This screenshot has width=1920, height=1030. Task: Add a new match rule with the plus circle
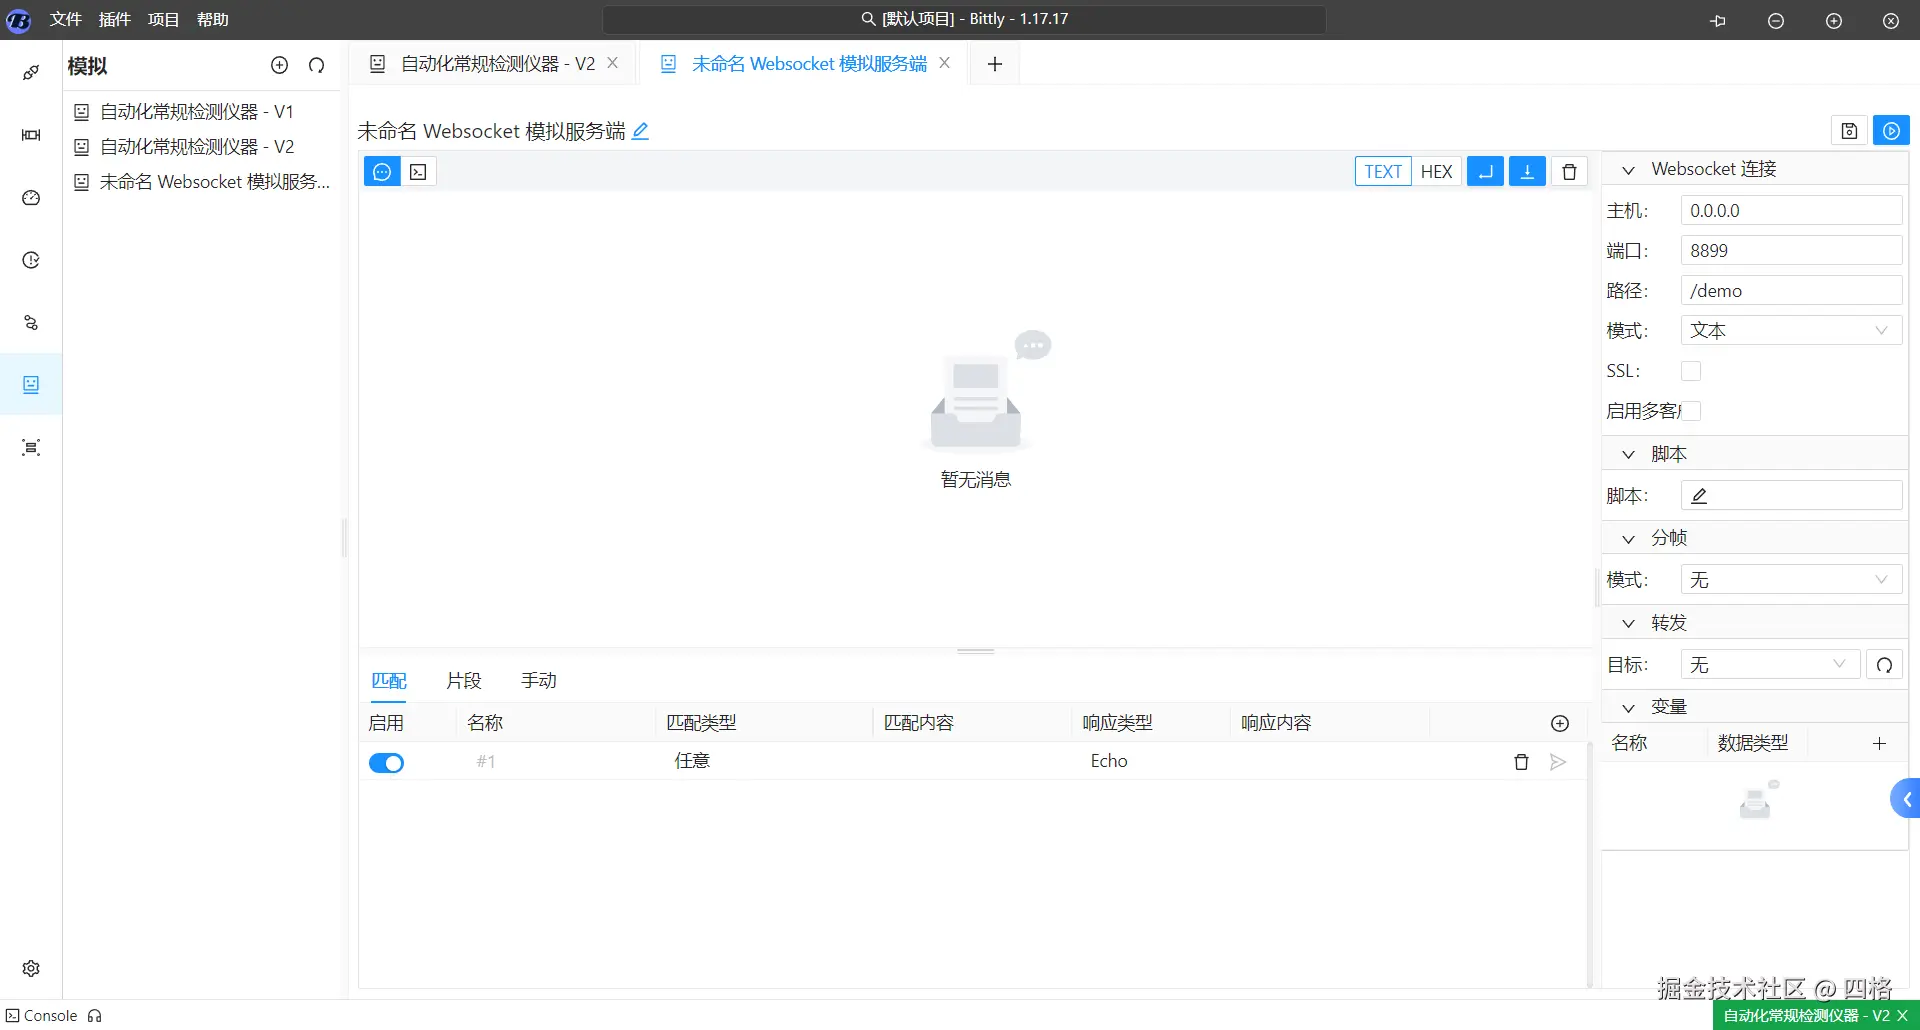[x=1560, y=723]
